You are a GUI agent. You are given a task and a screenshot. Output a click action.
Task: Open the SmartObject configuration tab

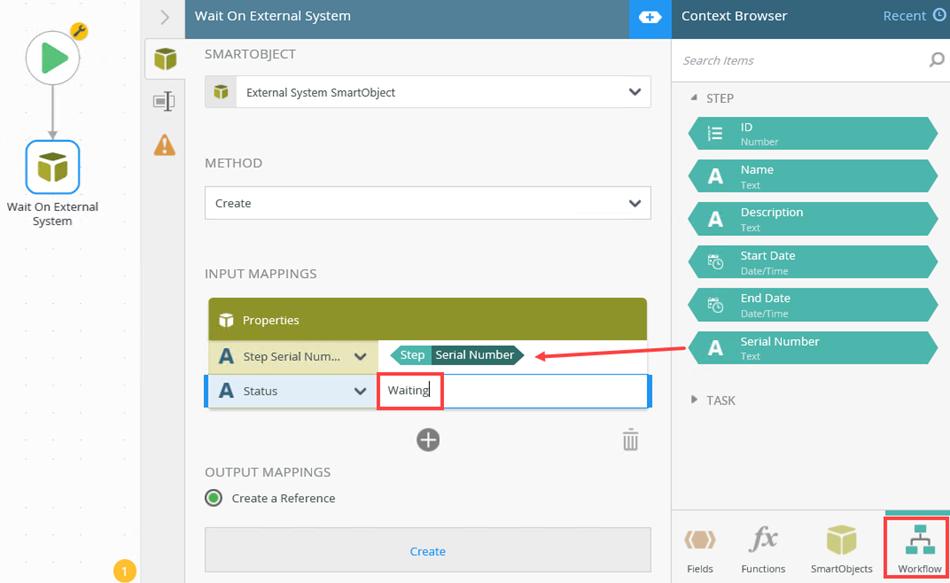(165, 59)
